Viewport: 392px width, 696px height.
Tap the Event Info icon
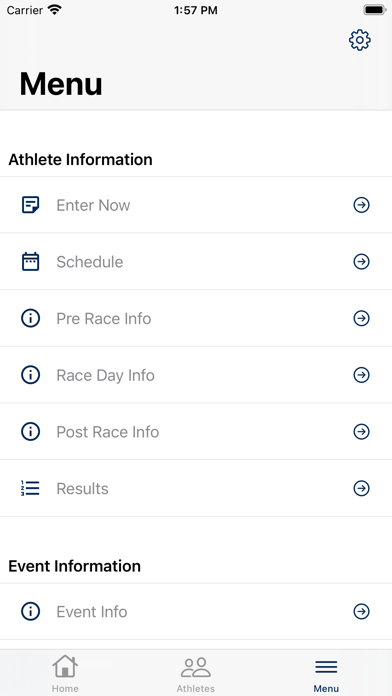[31, 612]
